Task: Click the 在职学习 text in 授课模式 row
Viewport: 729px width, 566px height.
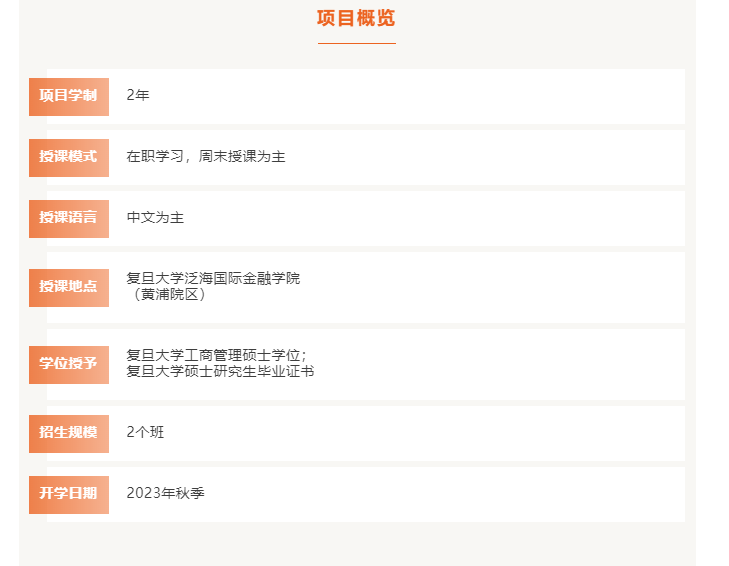Action: 155,157
